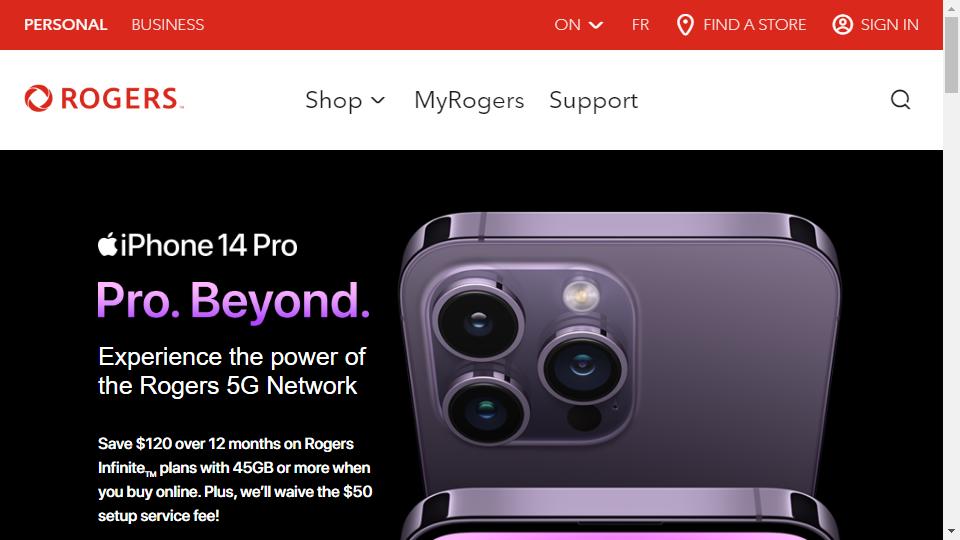This screenshot has width=960, height=540.
Task: Go to Support in the navigation
Action: point(593,100)
